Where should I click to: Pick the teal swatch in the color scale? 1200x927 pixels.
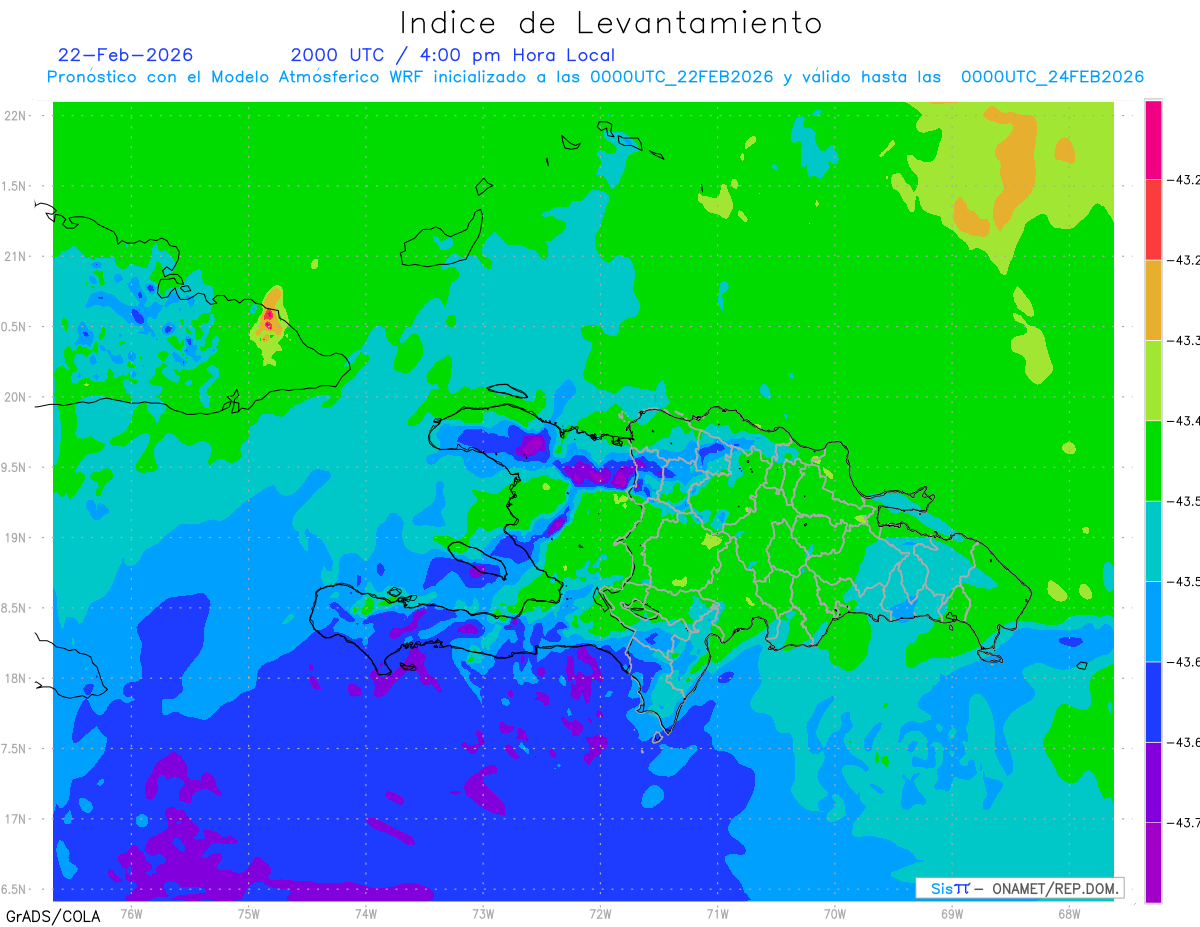pos(1153,541)
